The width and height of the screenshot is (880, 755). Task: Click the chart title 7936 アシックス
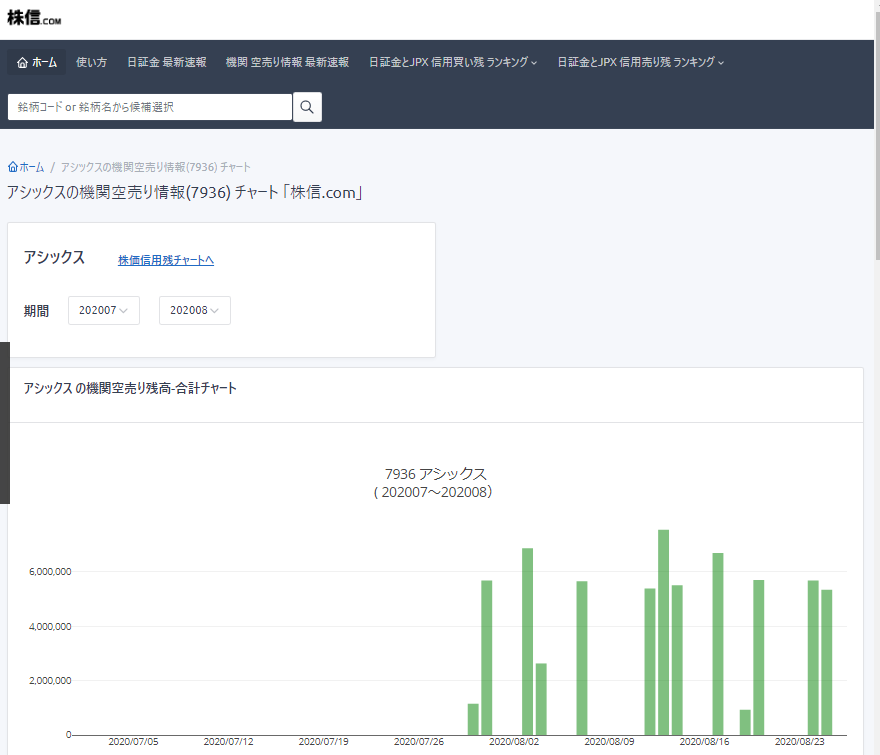point(435,474)
